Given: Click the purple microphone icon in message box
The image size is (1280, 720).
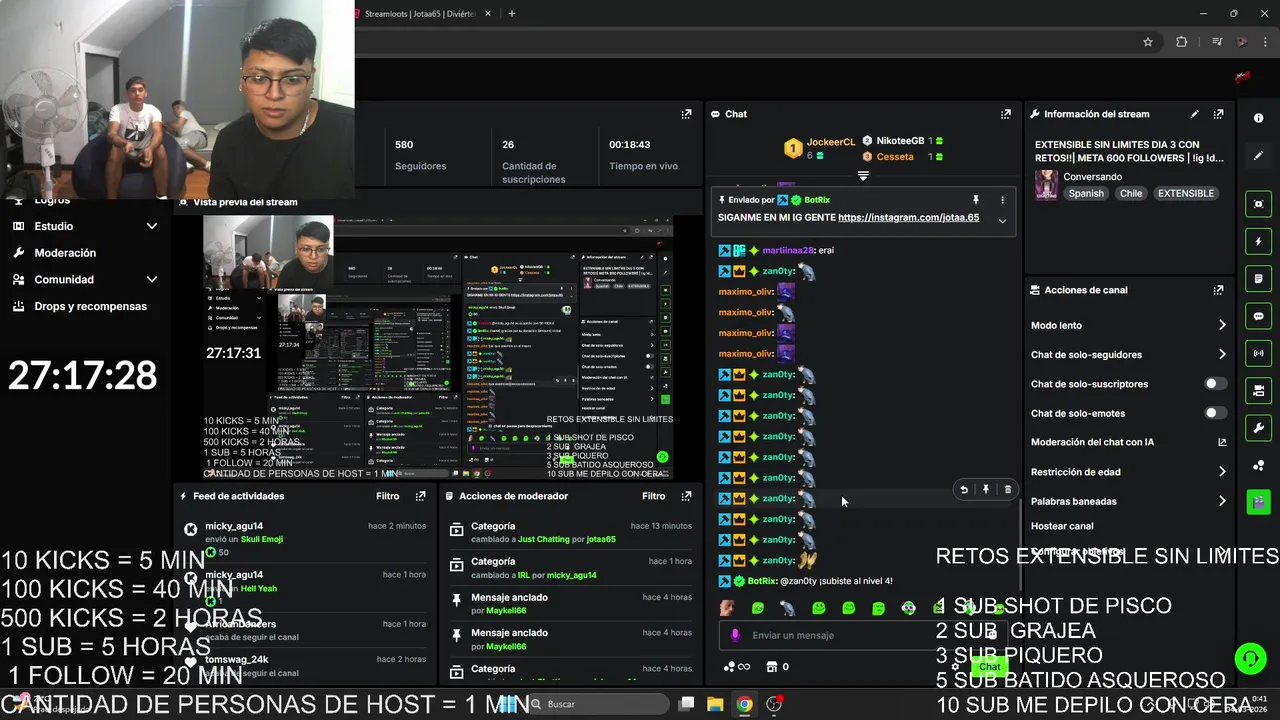Looking at the screenshot, I should 735,635.
